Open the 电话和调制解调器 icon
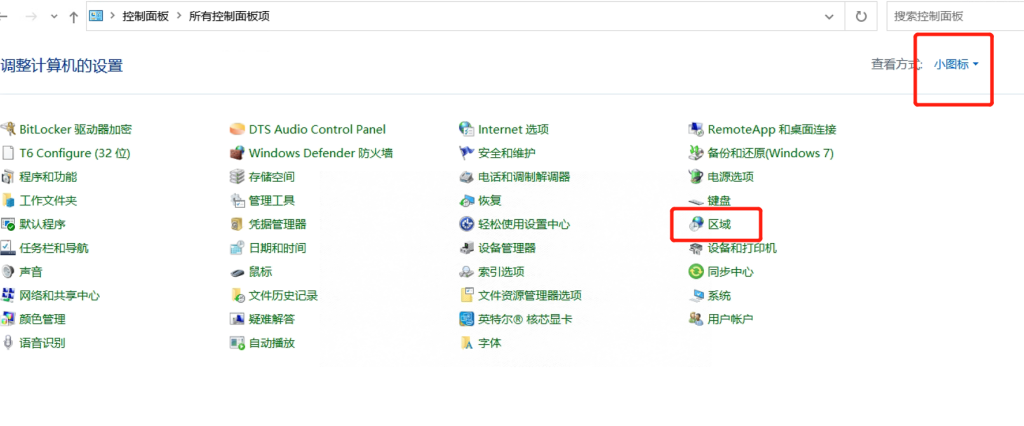1024x426 pixels. [466, 177]
